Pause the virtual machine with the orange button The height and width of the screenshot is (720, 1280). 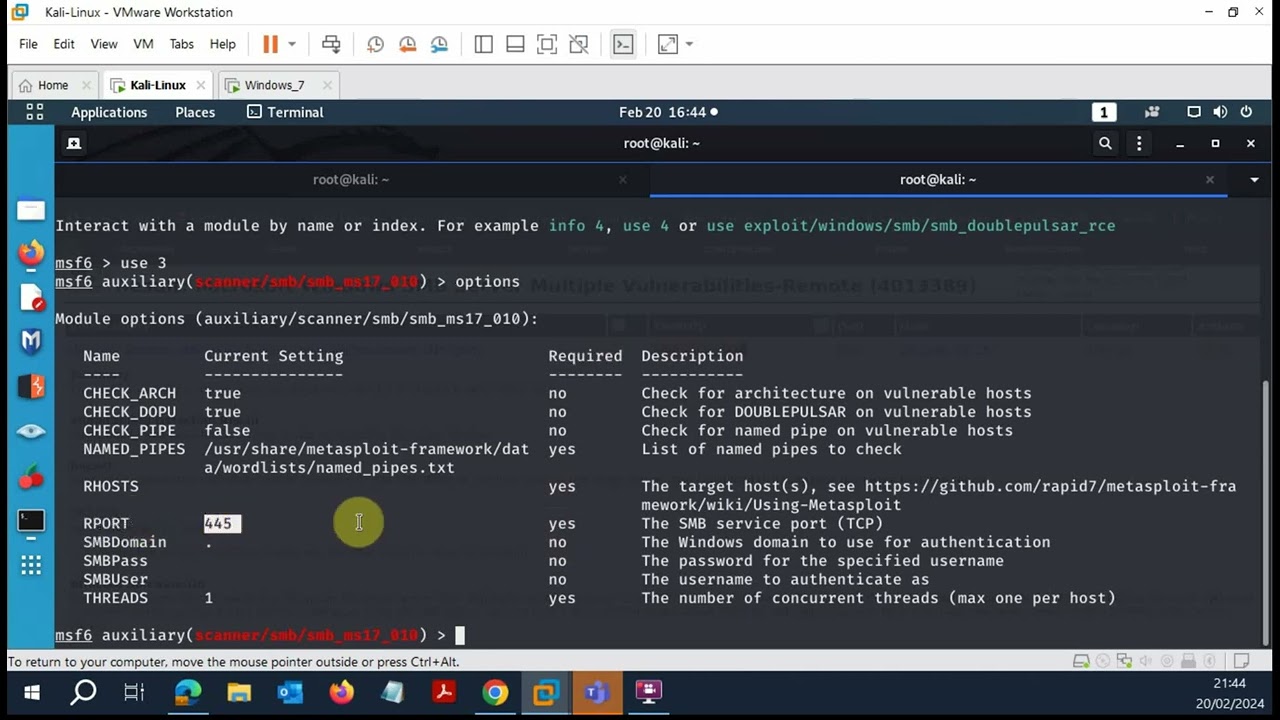tap(270, 44)
